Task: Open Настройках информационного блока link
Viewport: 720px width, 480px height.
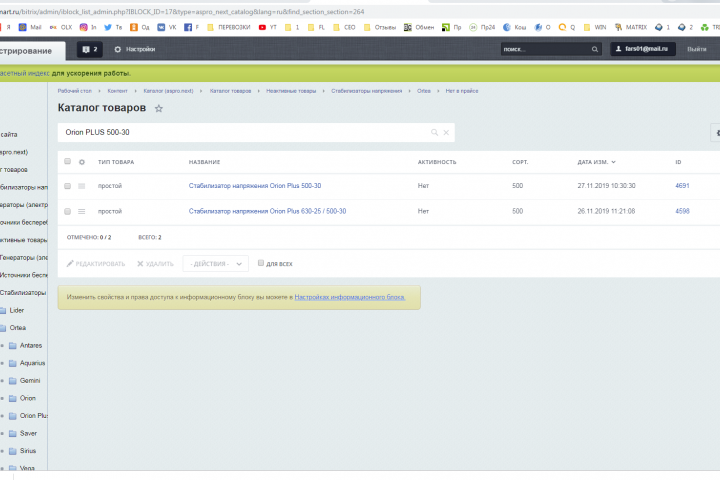Action: (350, 297)
